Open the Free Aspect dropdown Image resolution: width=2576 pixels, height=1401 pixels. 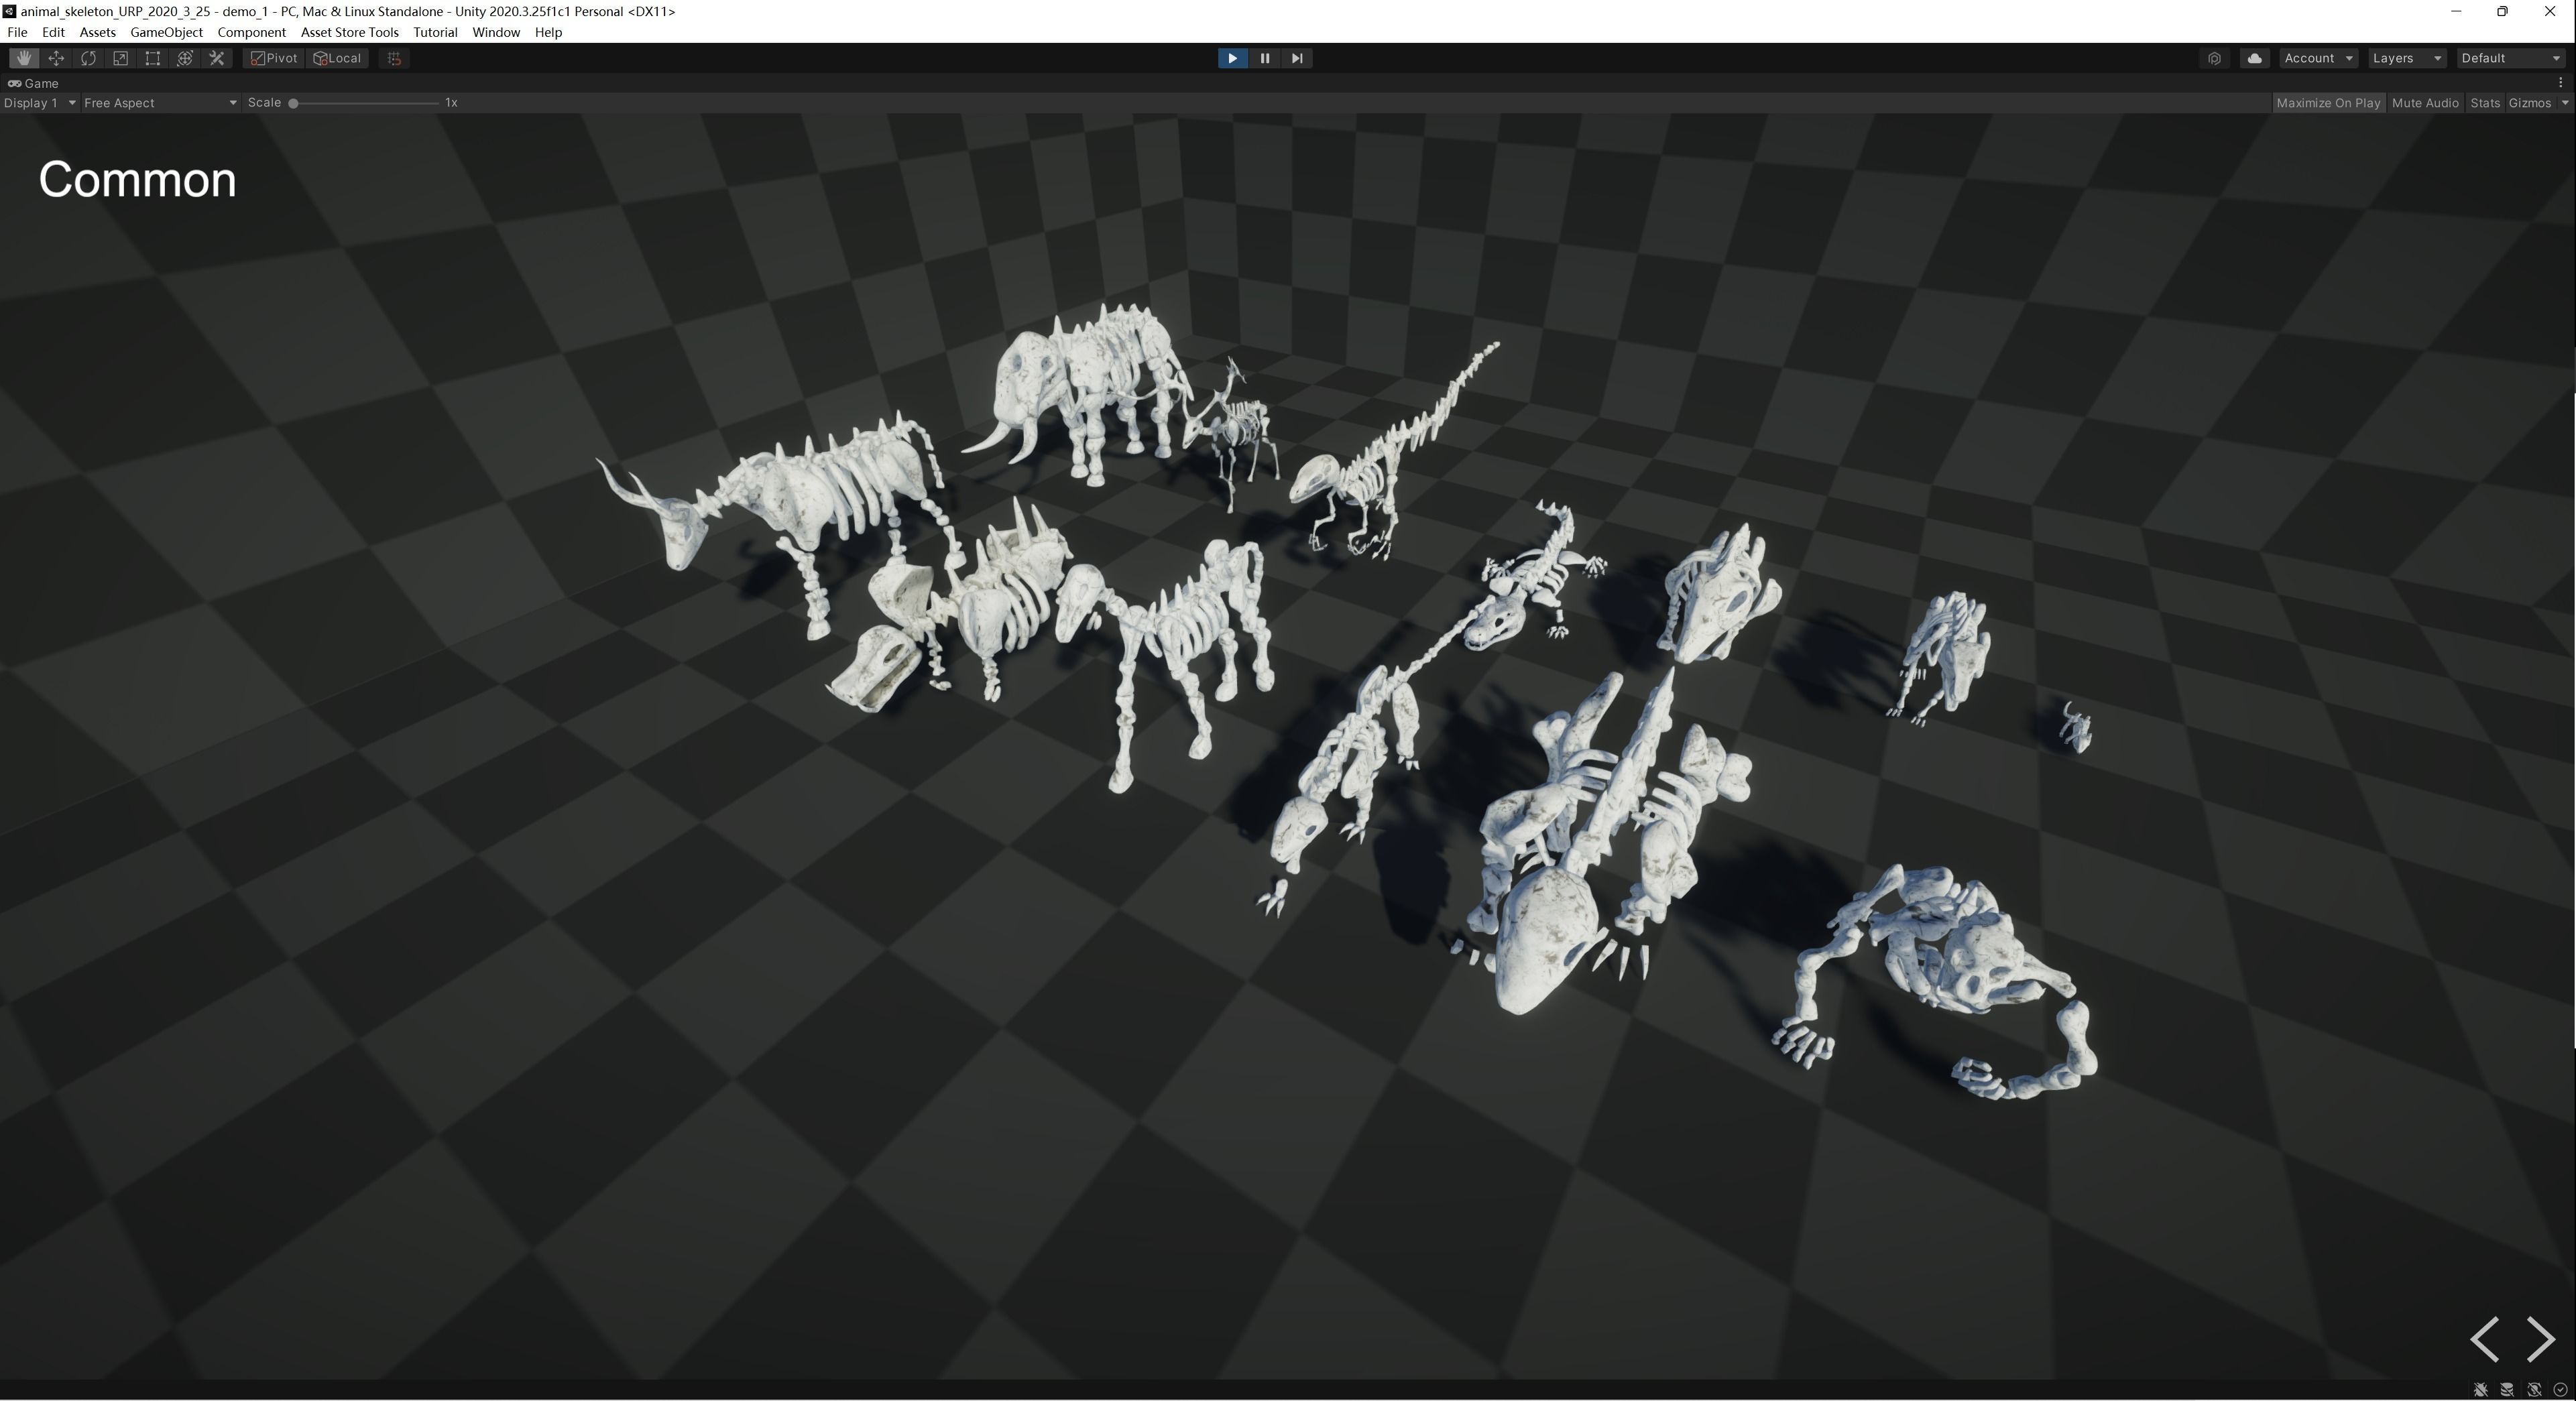click(x=160, y=103)
